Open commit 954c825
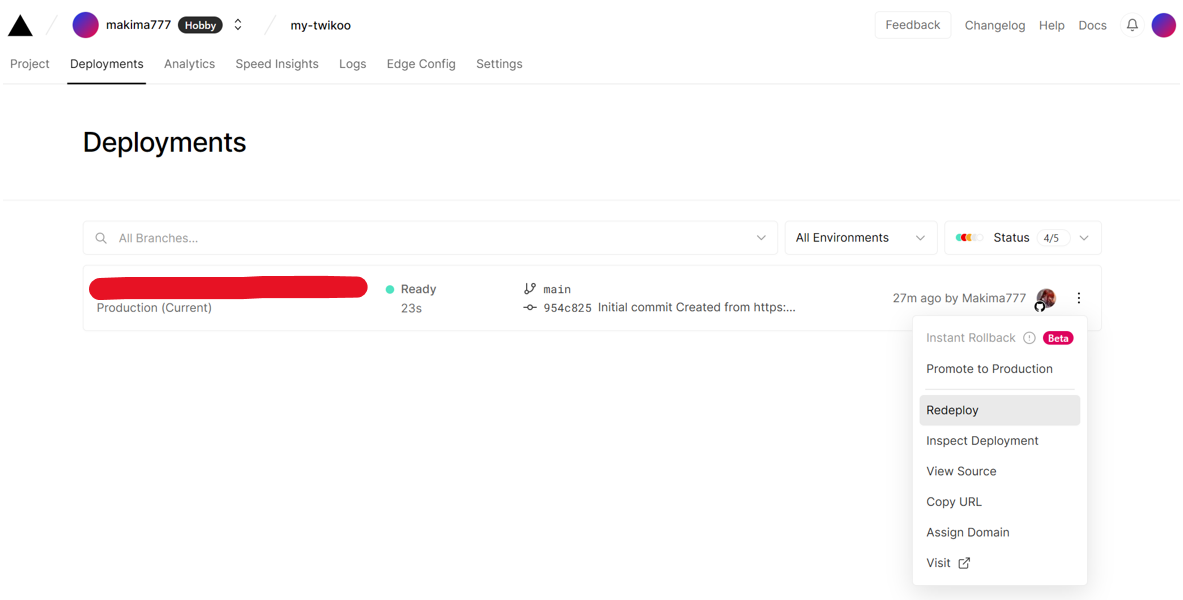Image resolution: width=1183 pixels, height=600 pixels. point(567,308)
